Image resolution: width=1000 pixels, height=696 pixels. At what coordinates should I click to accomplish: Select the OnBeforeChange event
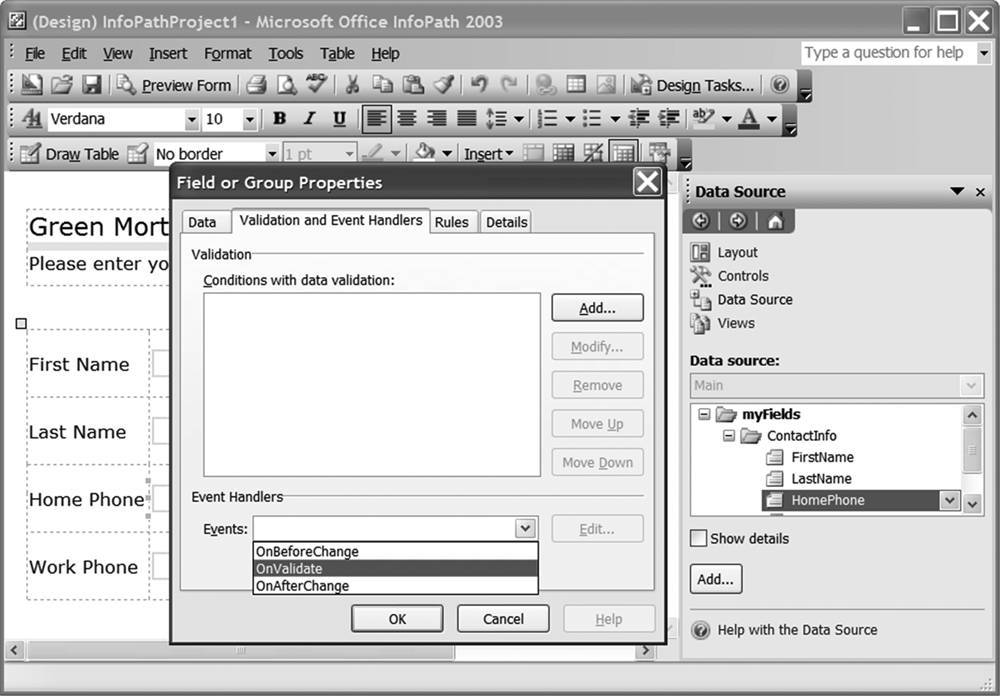click(x=395, y=551)
